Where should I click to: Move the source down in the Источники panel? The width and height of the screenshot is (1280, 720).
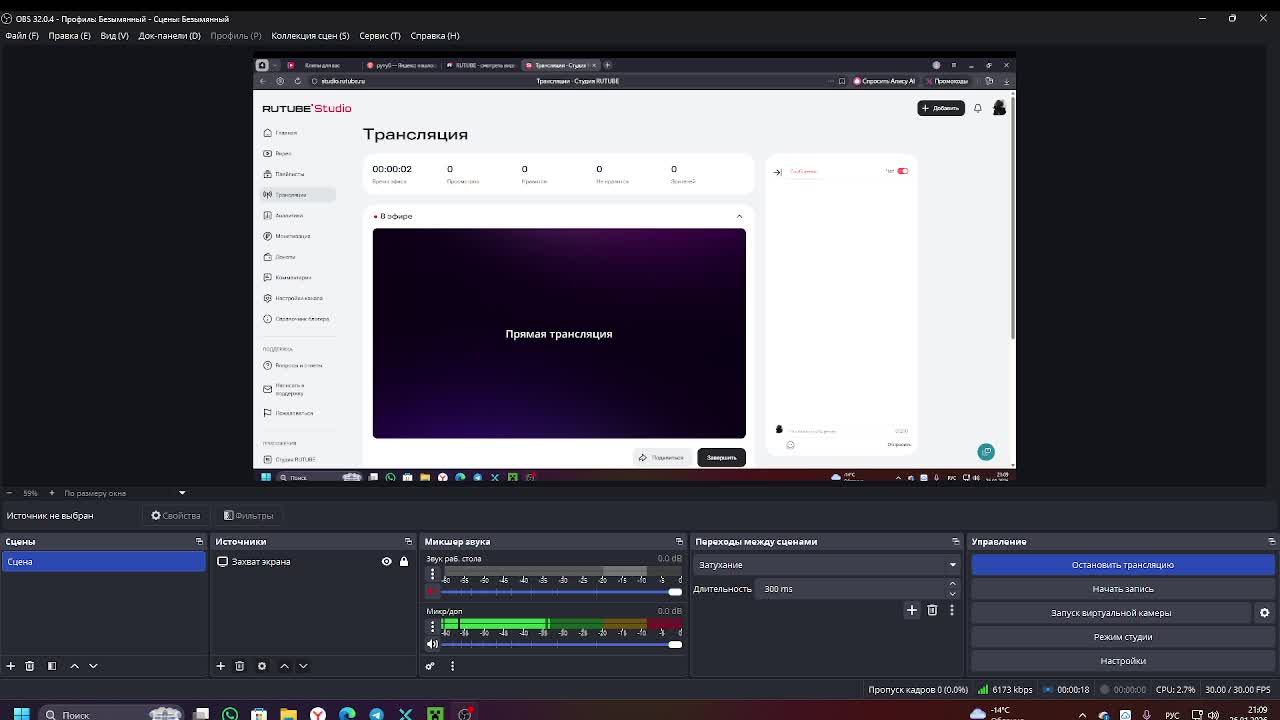(x=303, y=666)
